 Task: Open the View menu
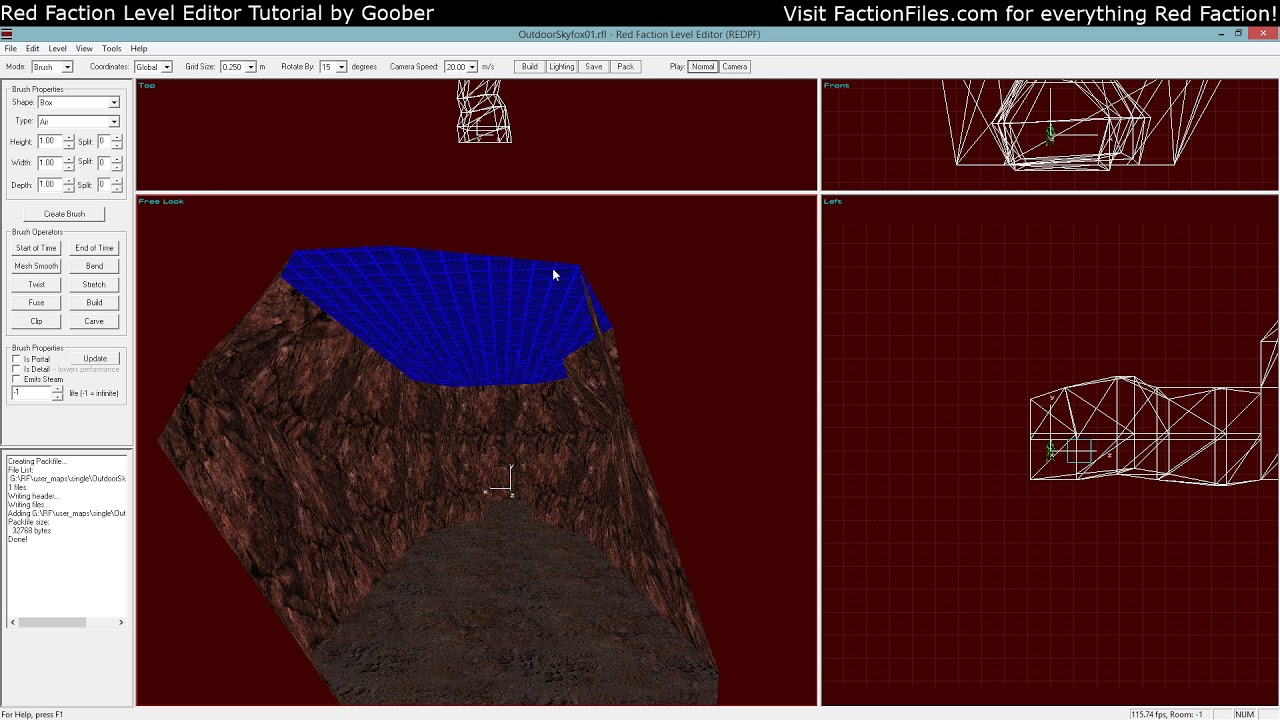(x=84, y=49)
